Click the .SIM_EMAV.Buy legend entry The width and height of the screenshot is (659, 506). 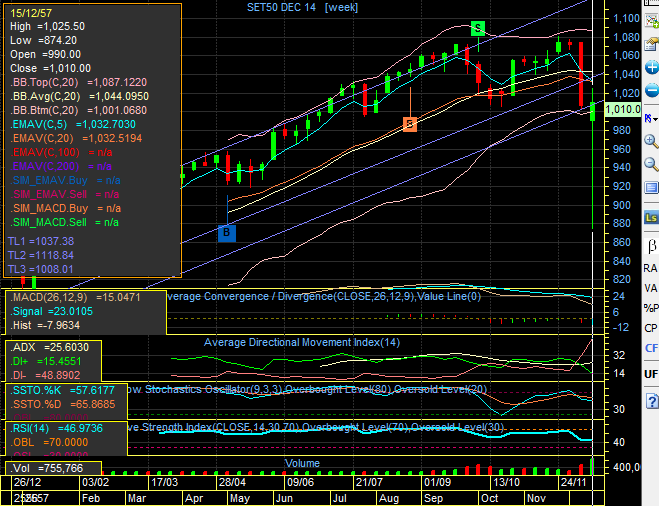[x=65, y=180]
